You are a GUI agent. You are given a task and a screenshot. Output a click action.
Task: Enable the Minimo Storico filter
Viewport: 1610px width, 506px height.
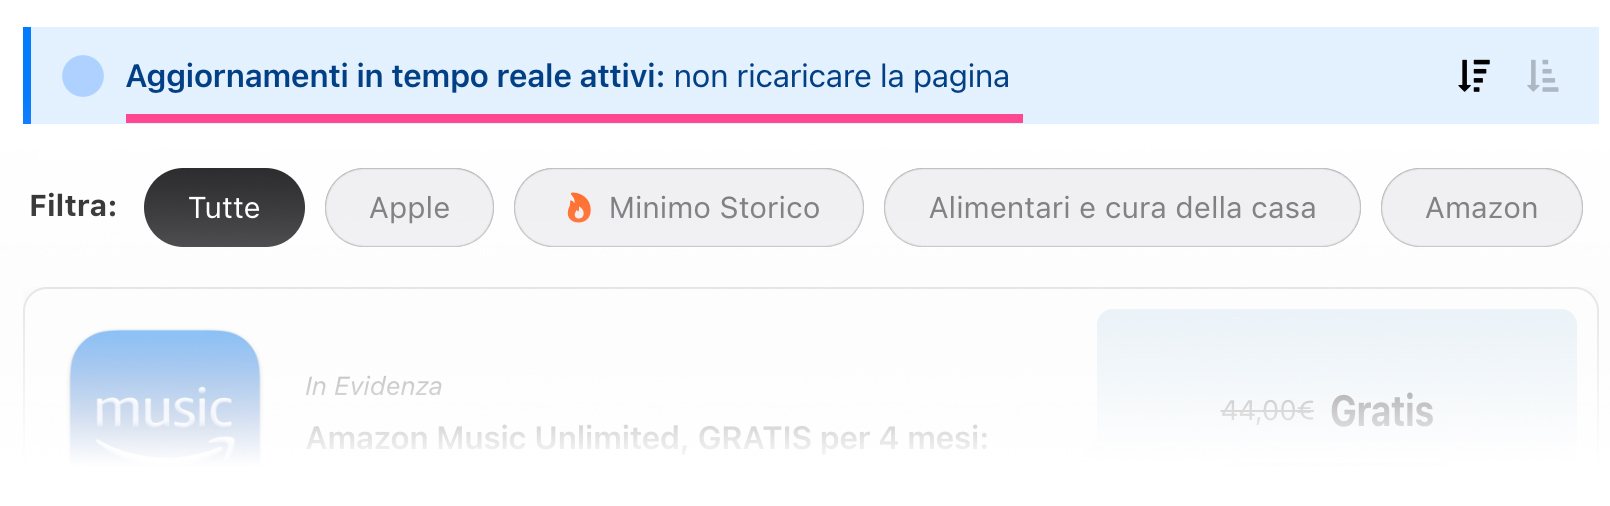pos(689,207)
